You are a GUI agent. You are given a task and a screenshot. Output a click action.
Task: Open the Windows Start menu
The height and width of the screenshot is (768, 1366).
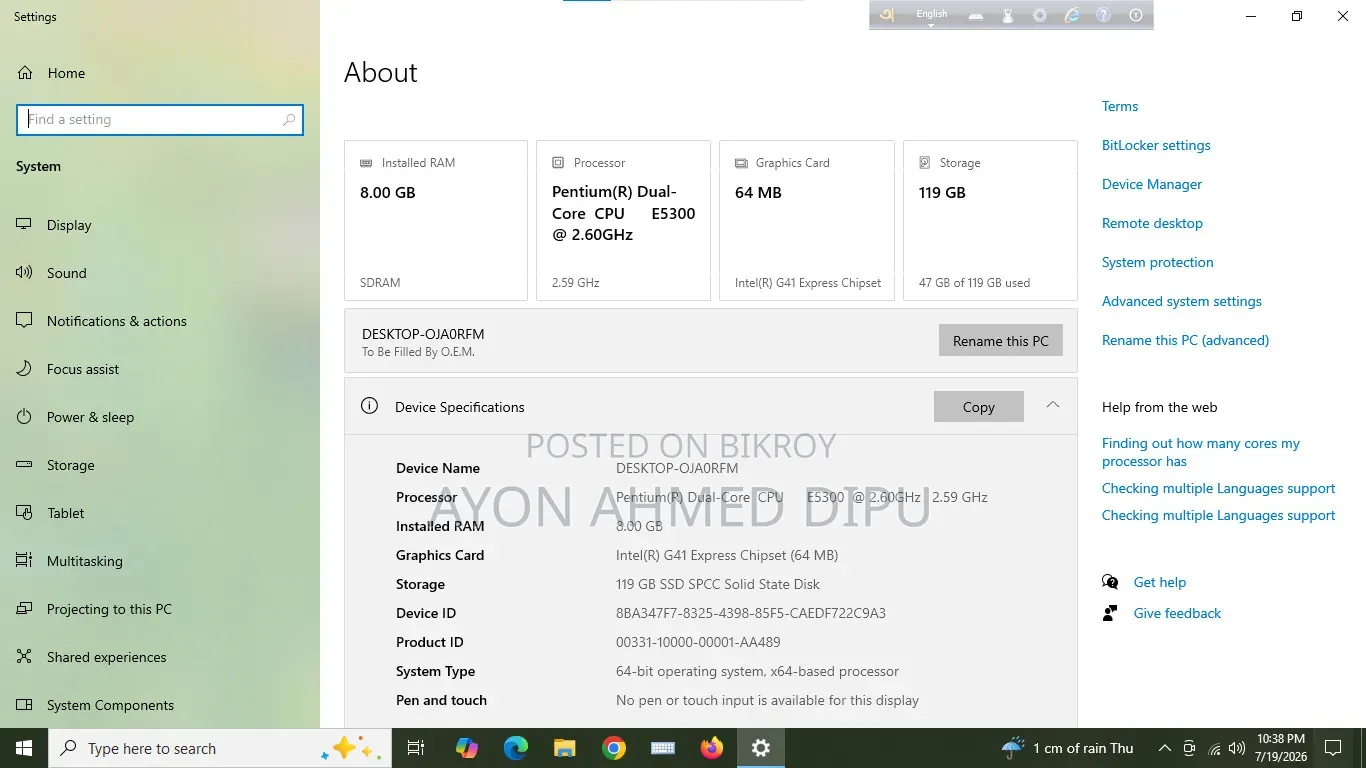pos(24,748)
